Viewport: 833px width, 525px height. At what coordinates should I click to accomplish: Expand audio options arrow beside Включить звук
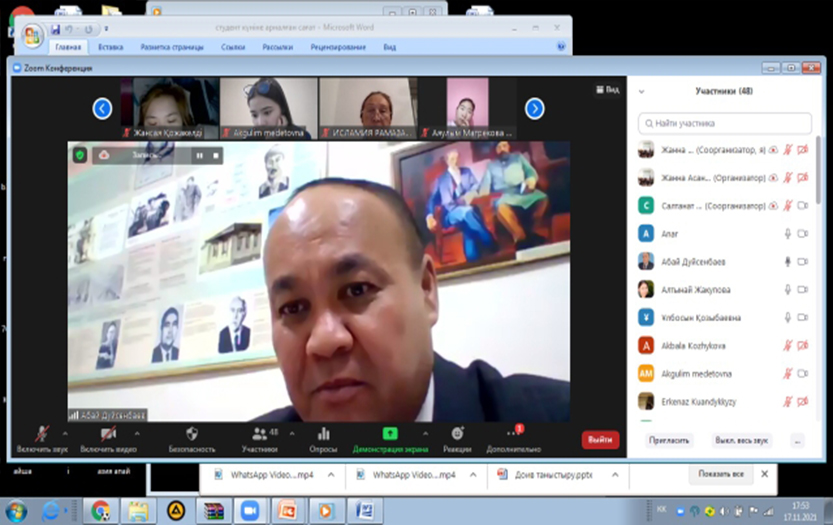click(x=66, y=433)
